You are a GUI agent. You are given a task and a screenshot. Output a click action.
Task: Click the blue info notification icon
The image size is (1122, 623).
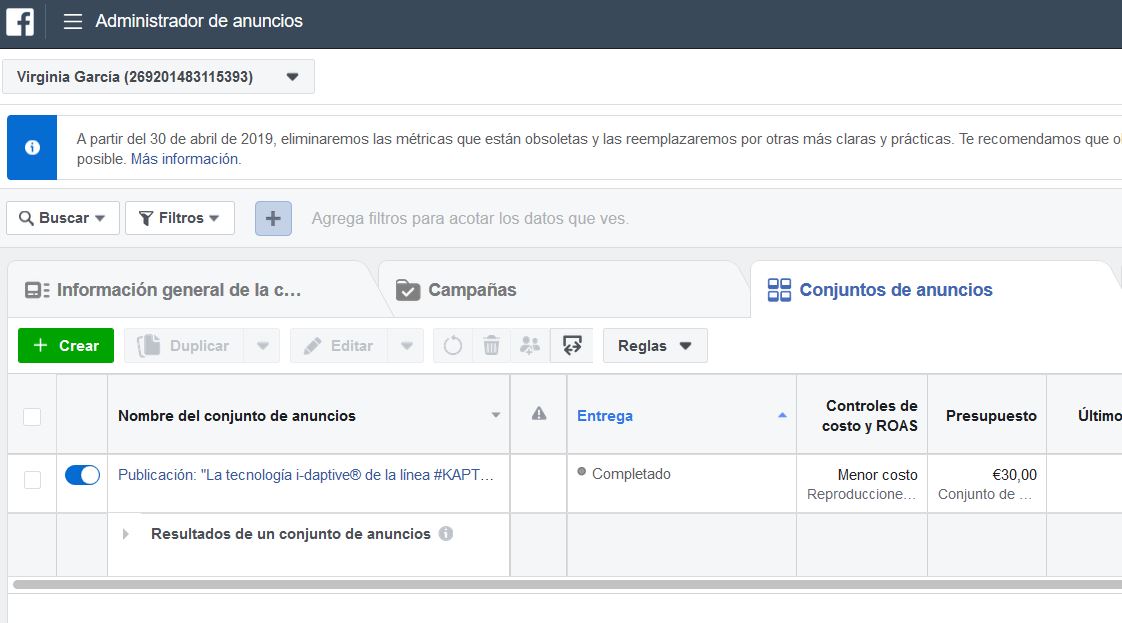click(x=32, y=147)
